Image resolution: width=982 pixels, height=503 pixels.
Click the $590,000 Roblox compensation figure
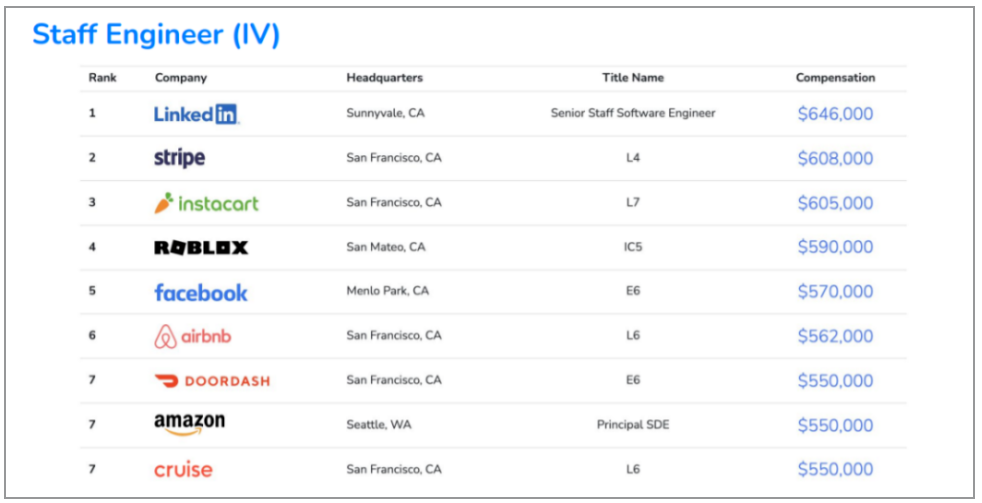[x=835, y=247]
